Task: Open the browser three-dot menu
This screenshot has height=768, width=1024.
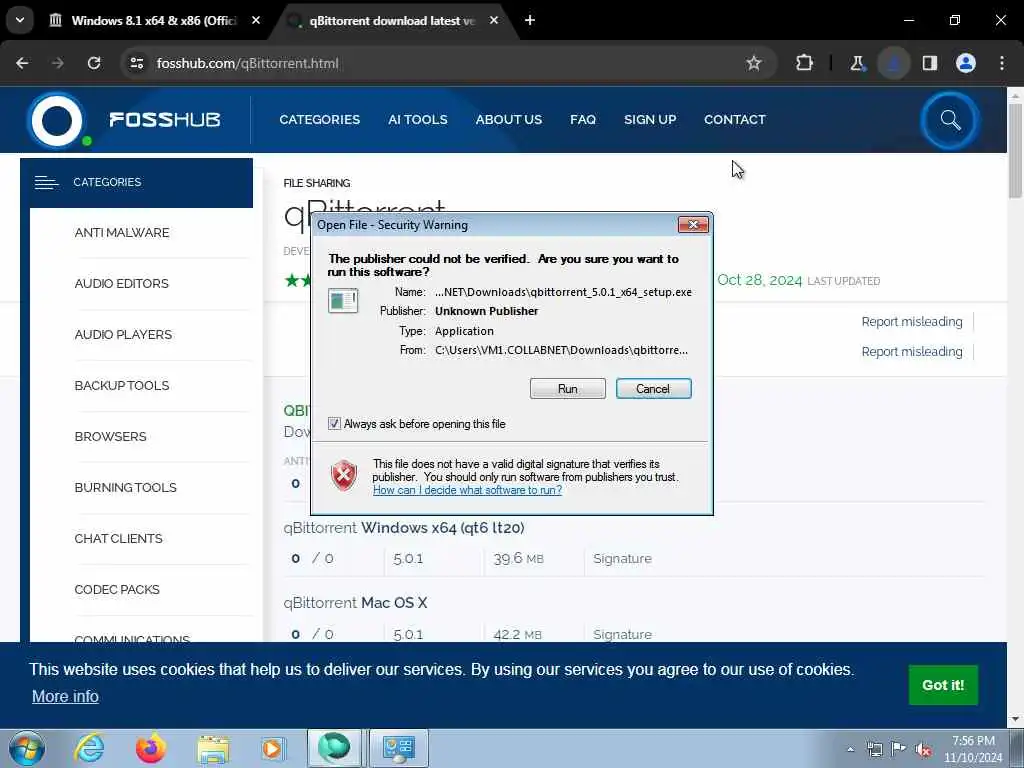Action: [x=1002, y=63]
